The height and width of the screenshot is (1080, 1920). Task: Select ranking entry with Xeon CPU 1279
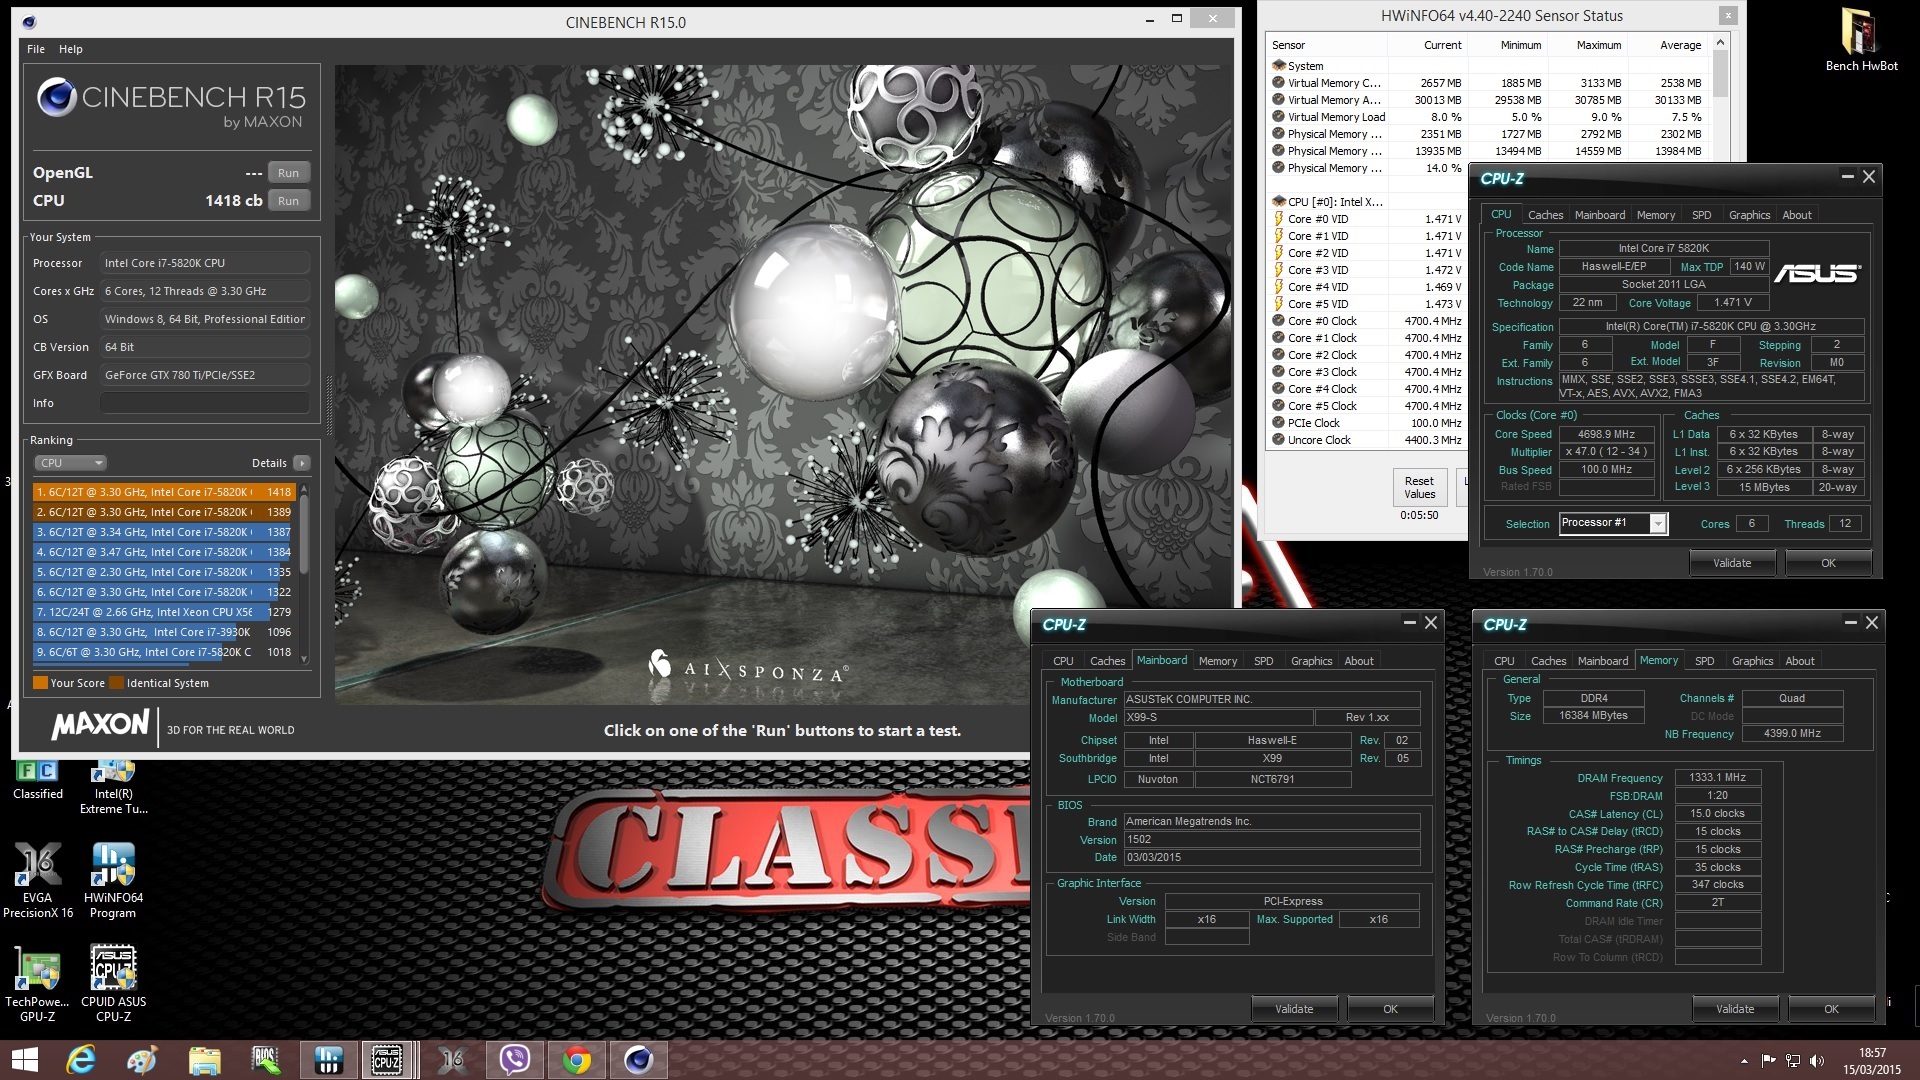pyautogui.click(x=163, y=612)
